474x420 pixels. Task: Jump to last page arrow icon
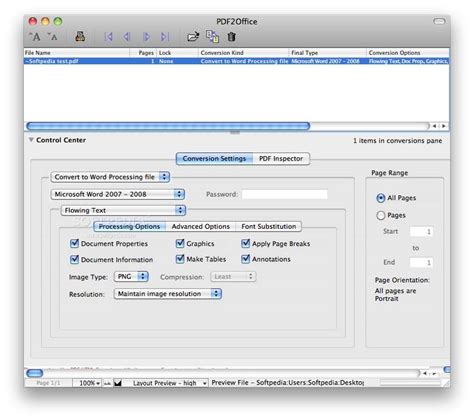click(x=165, y=37)
